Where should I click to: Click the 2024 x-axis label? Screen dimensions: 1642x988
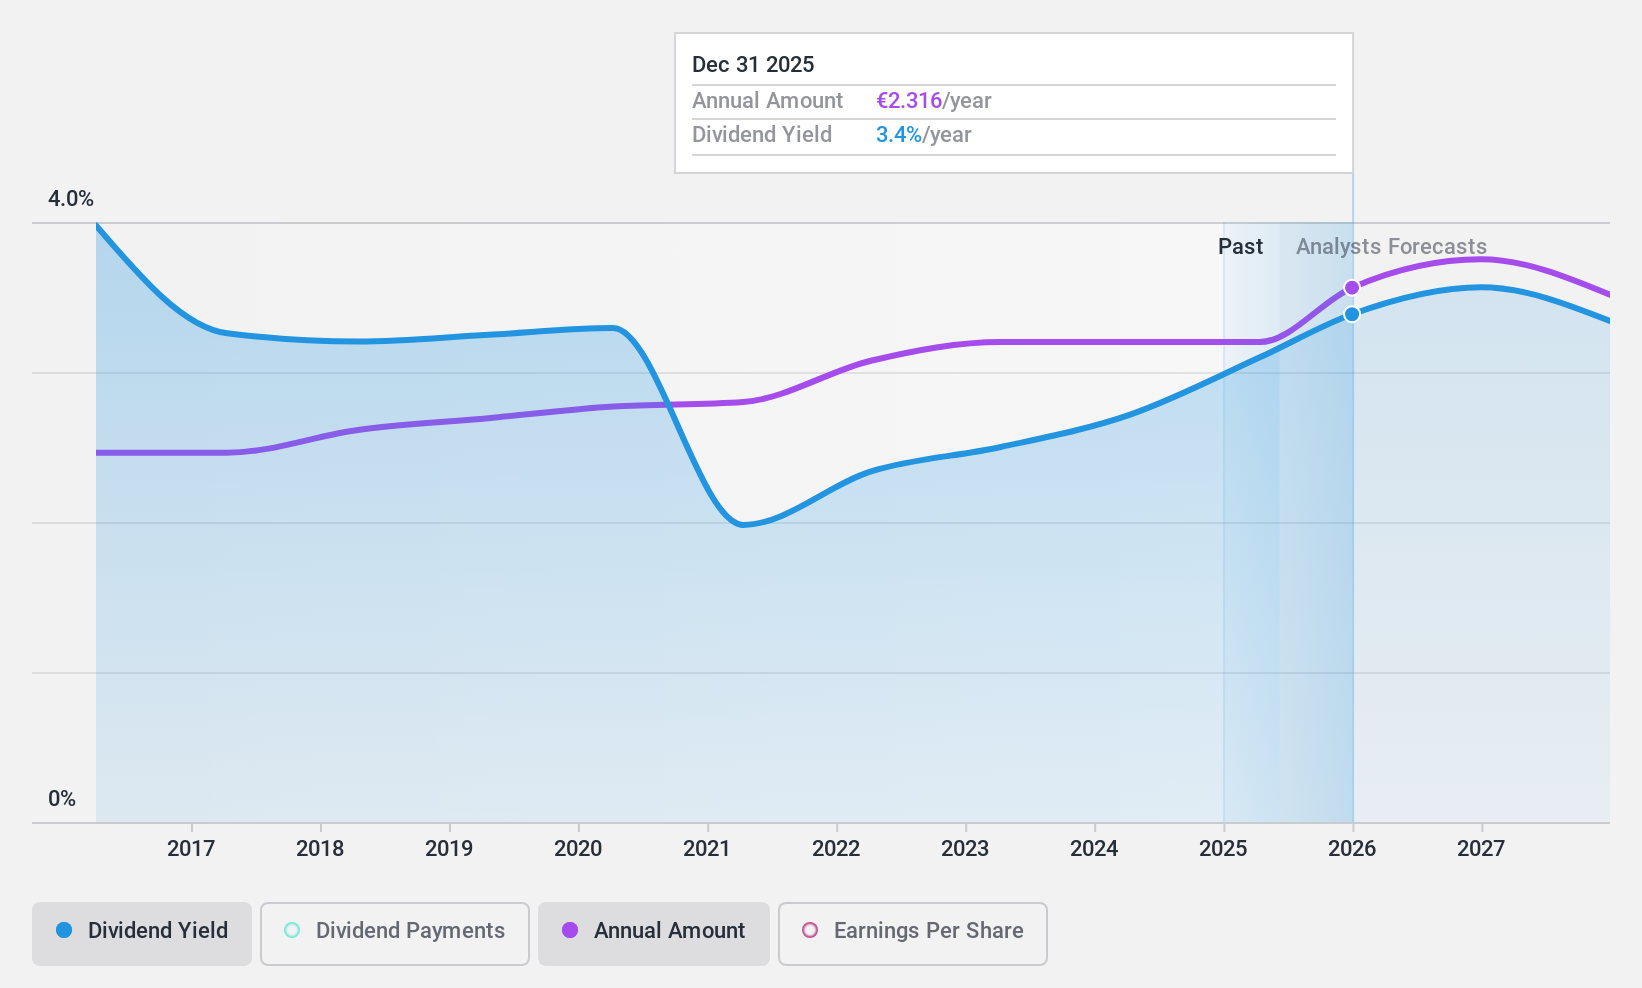click(x=1094, y=849)
